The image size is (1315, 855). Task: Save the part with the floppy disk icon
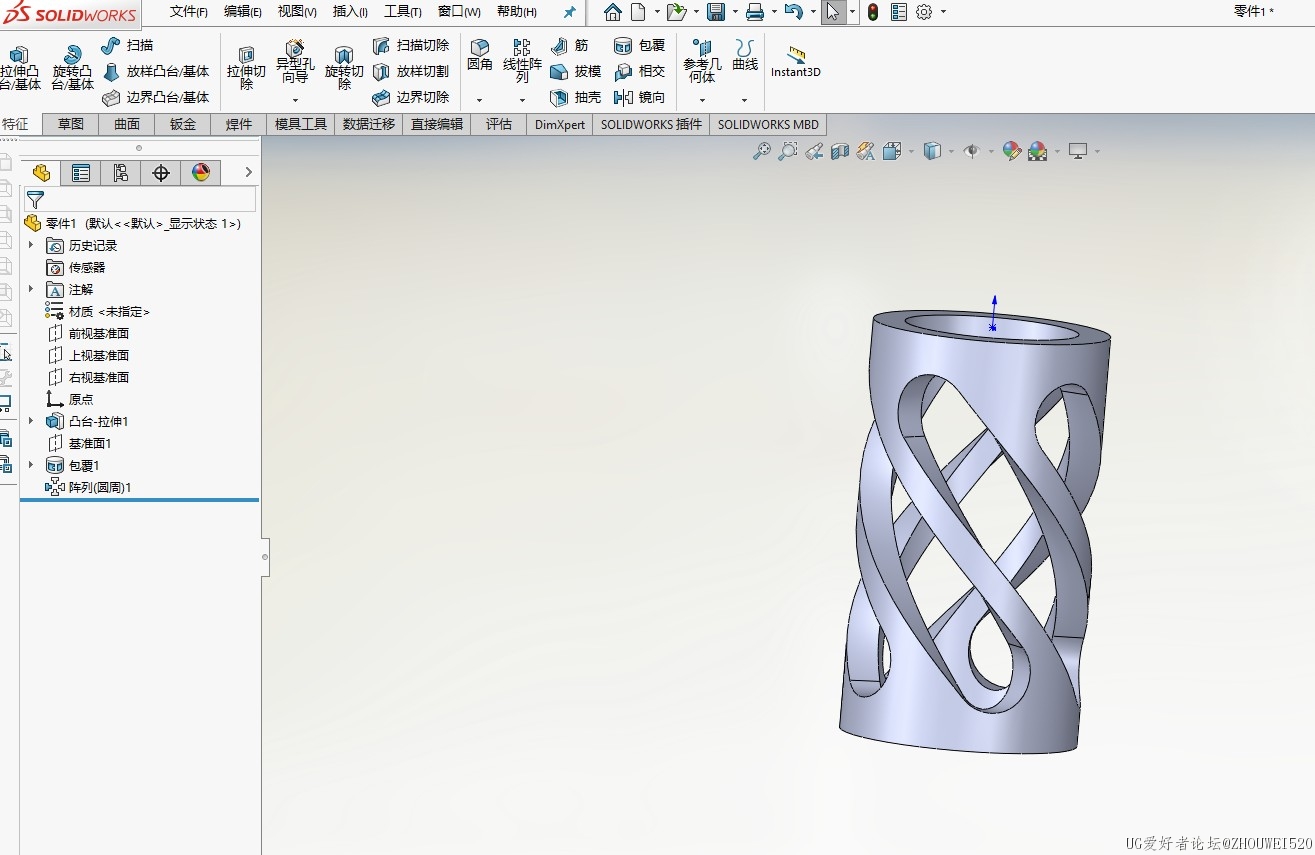(x=716, y=12)
